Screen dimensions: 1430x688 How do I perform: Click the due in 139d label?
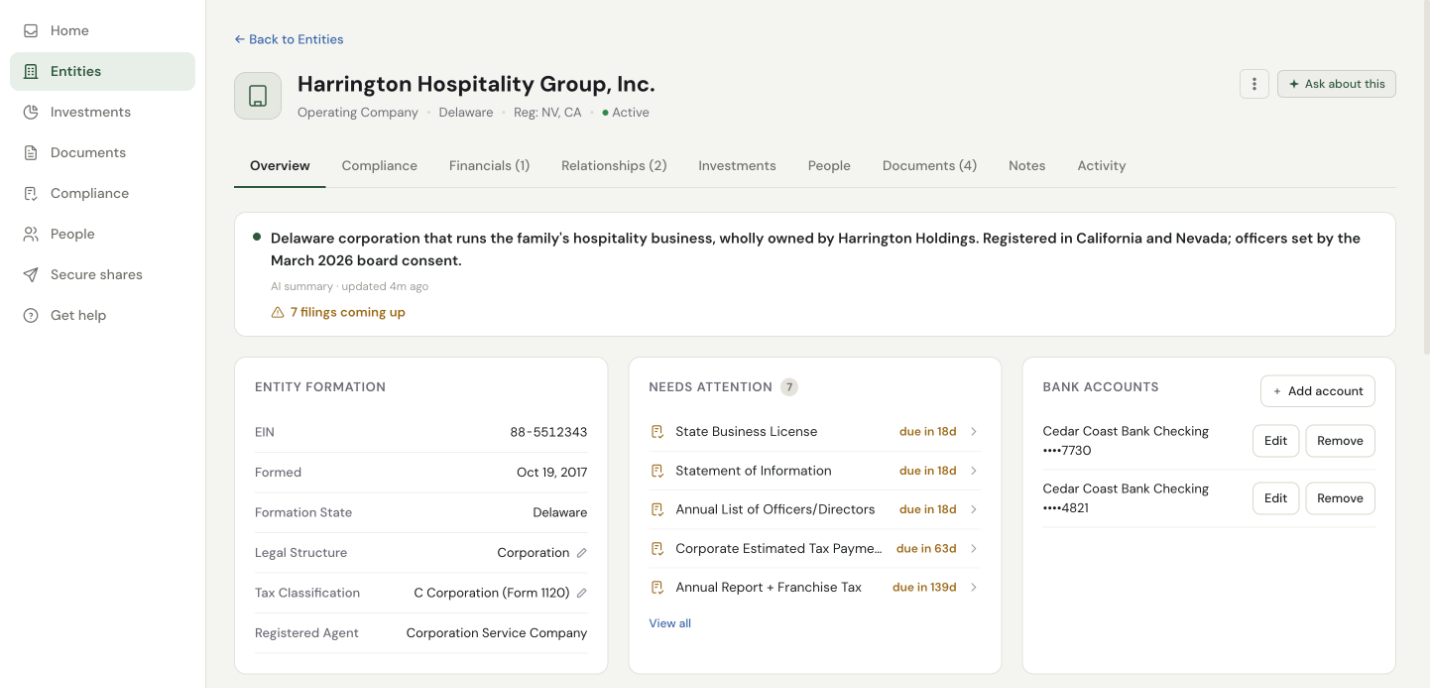tap(924, 588)
